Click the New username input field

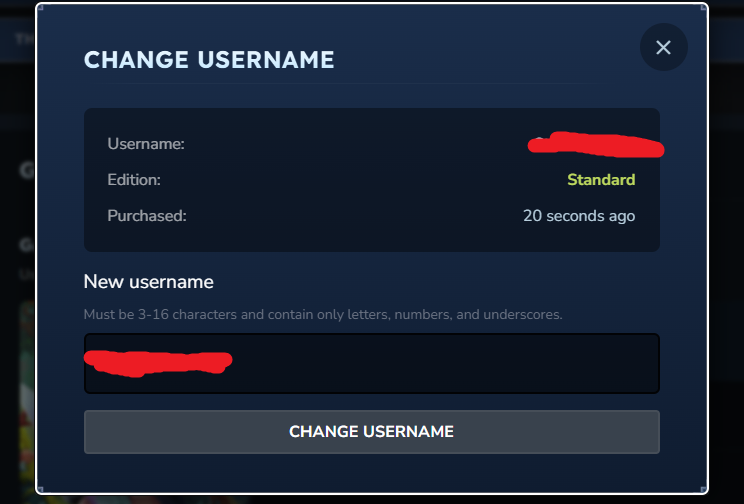(371, 363)
